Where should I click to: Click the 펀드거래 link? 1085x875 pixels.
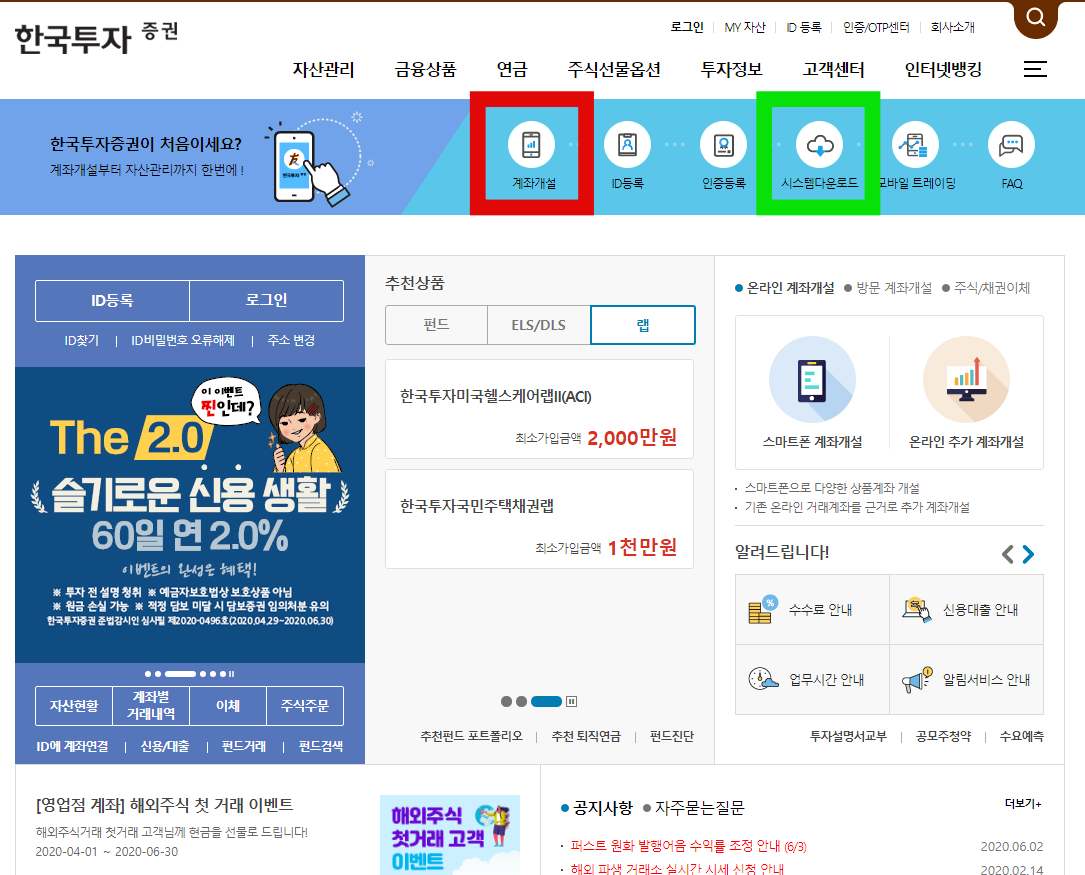coord(244,746)
